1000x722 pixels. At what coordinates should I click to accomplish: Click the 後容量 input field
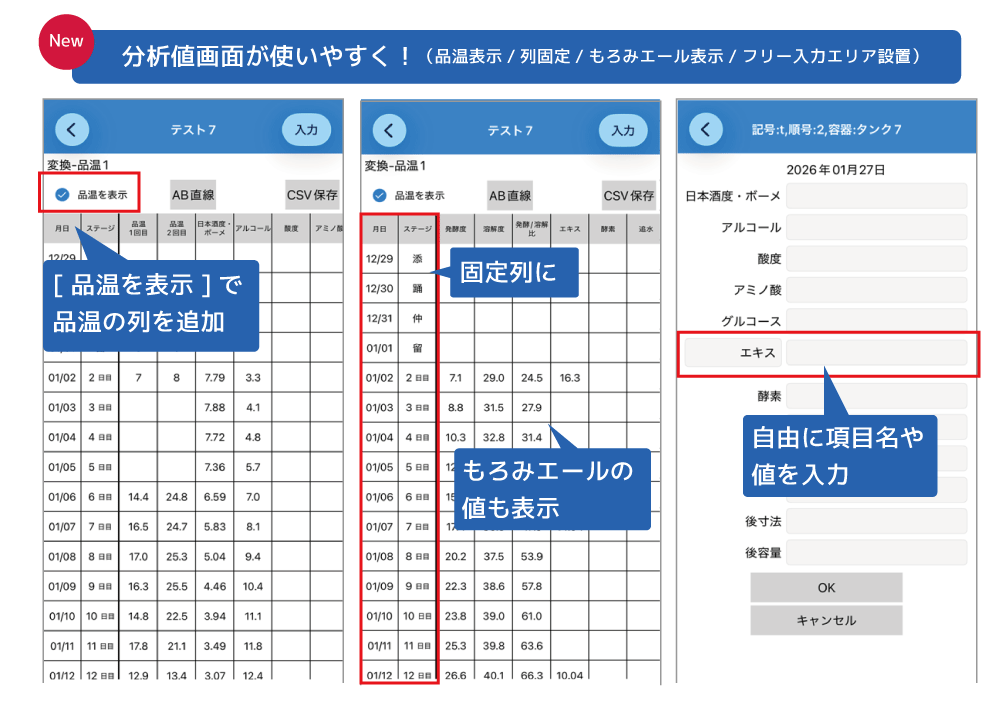pos(876,552)
